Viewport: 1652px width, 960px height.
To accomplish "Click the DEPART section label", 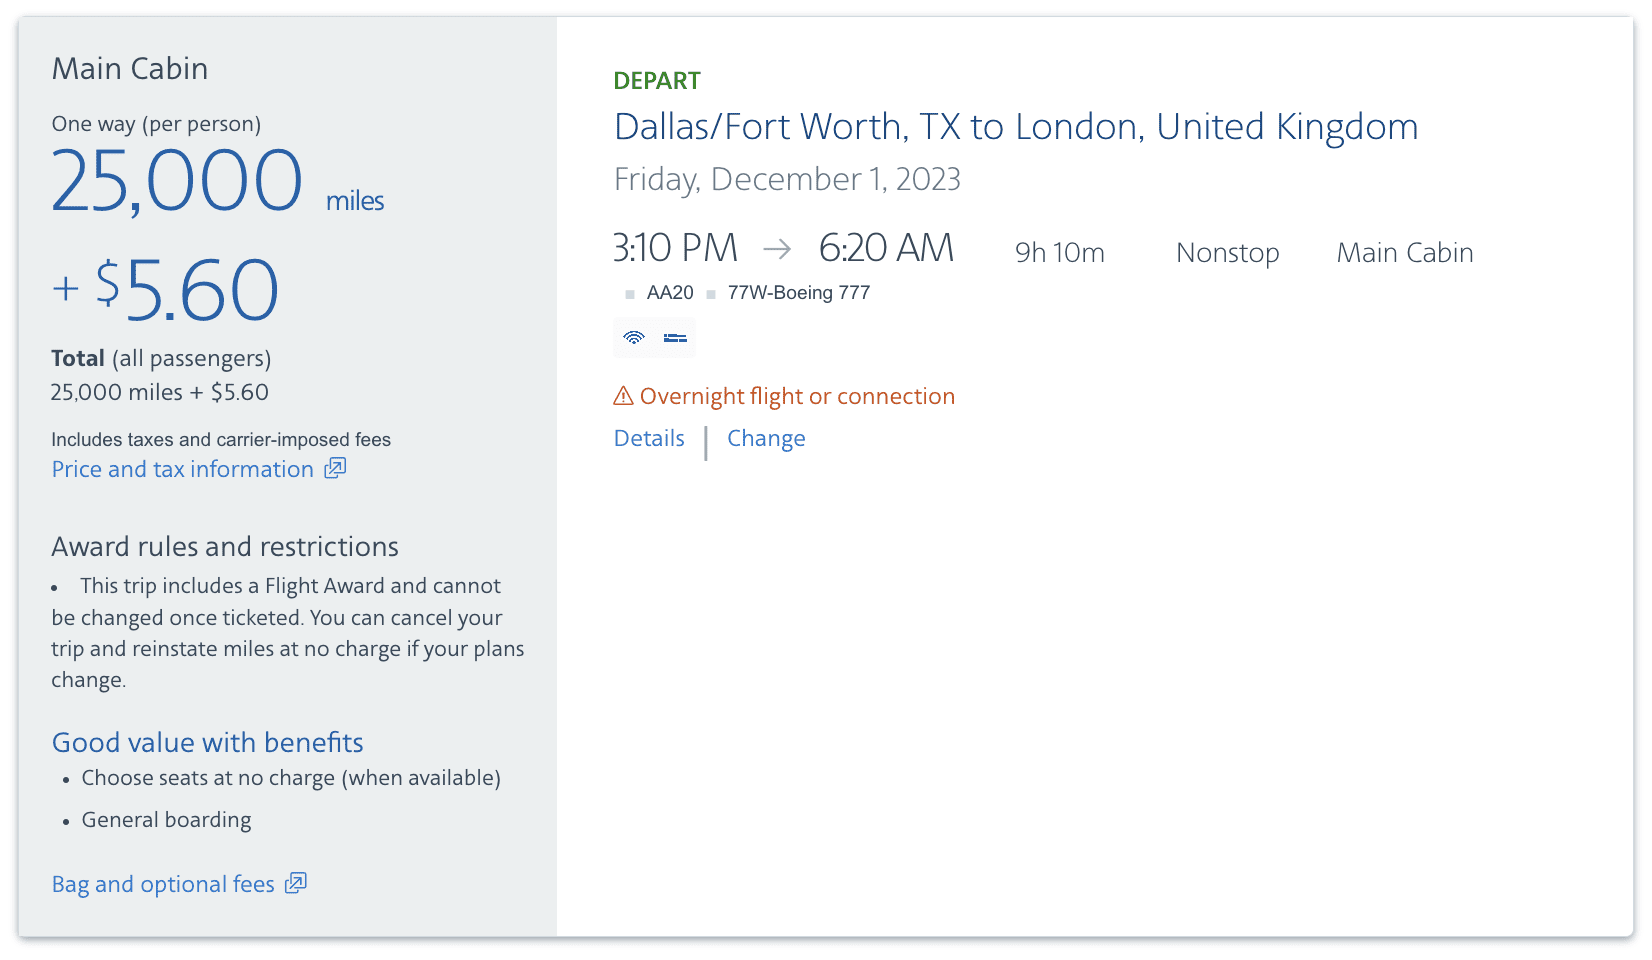I will pos(656,80).
